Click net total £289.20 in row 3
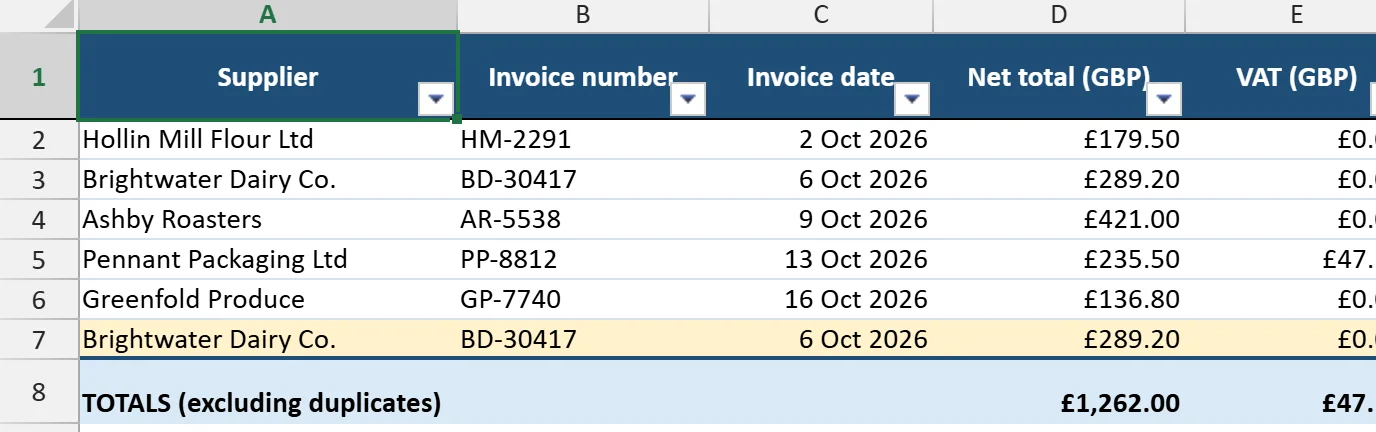 tap(1060, 179)
